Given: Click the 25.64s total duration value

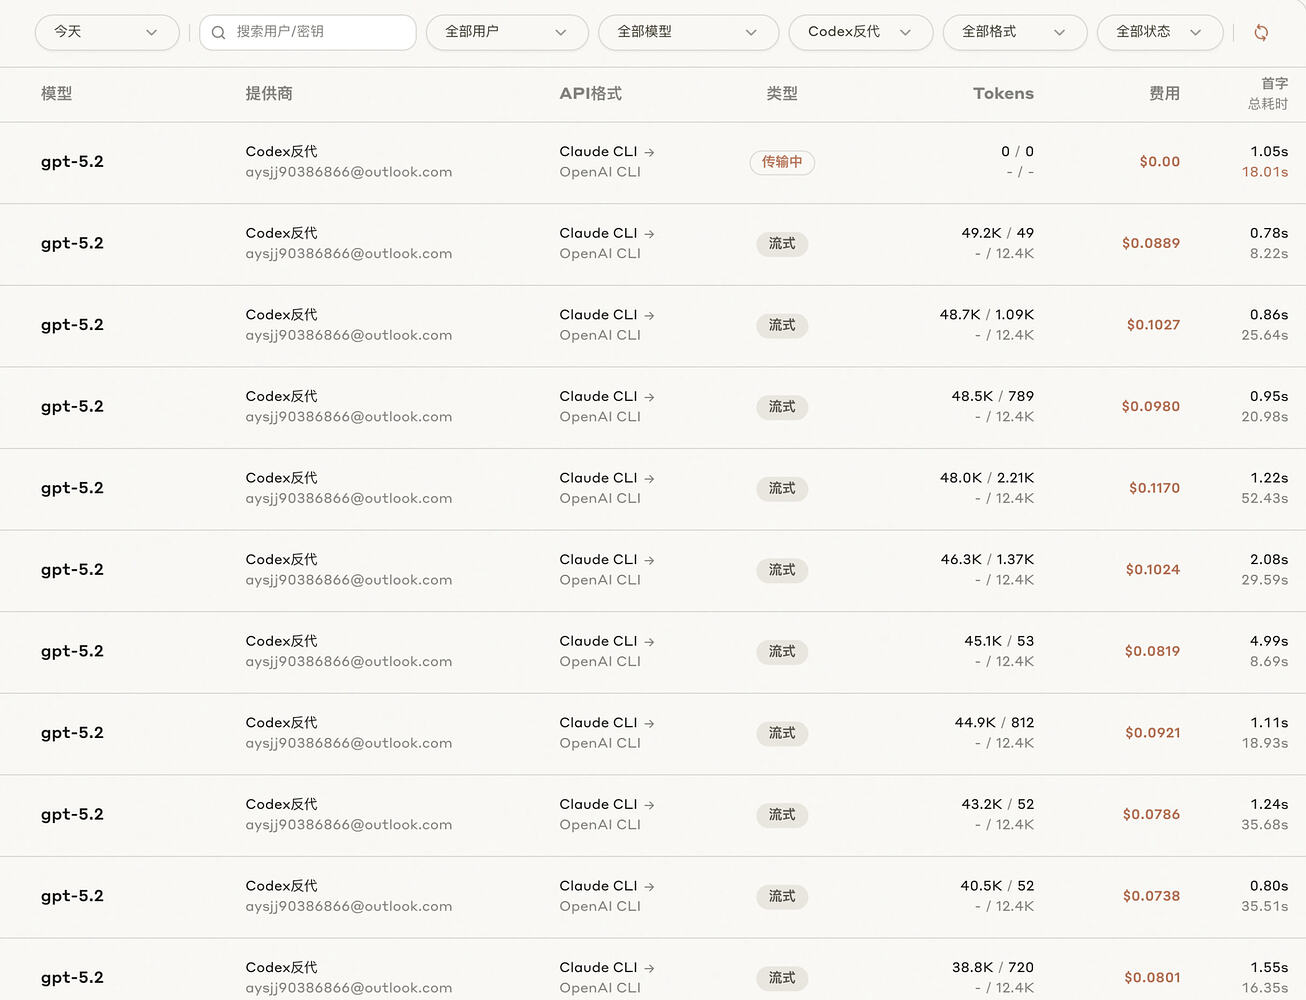Looking at the screenshot, I should point(1265,336).
